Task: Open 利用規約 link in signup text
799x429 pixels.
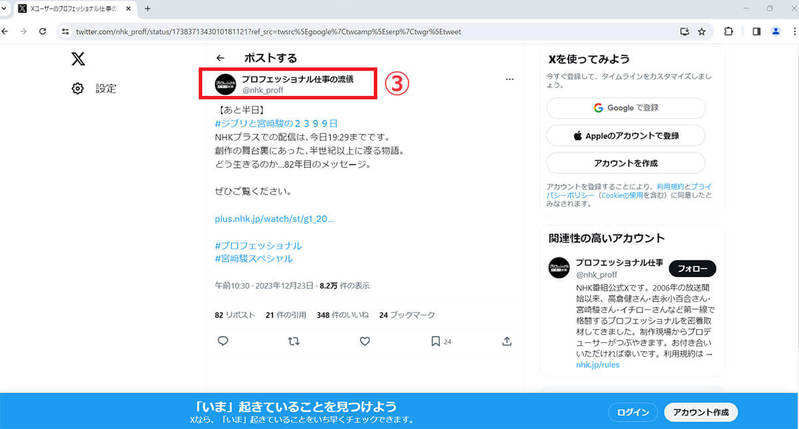Action: (670, 186)
